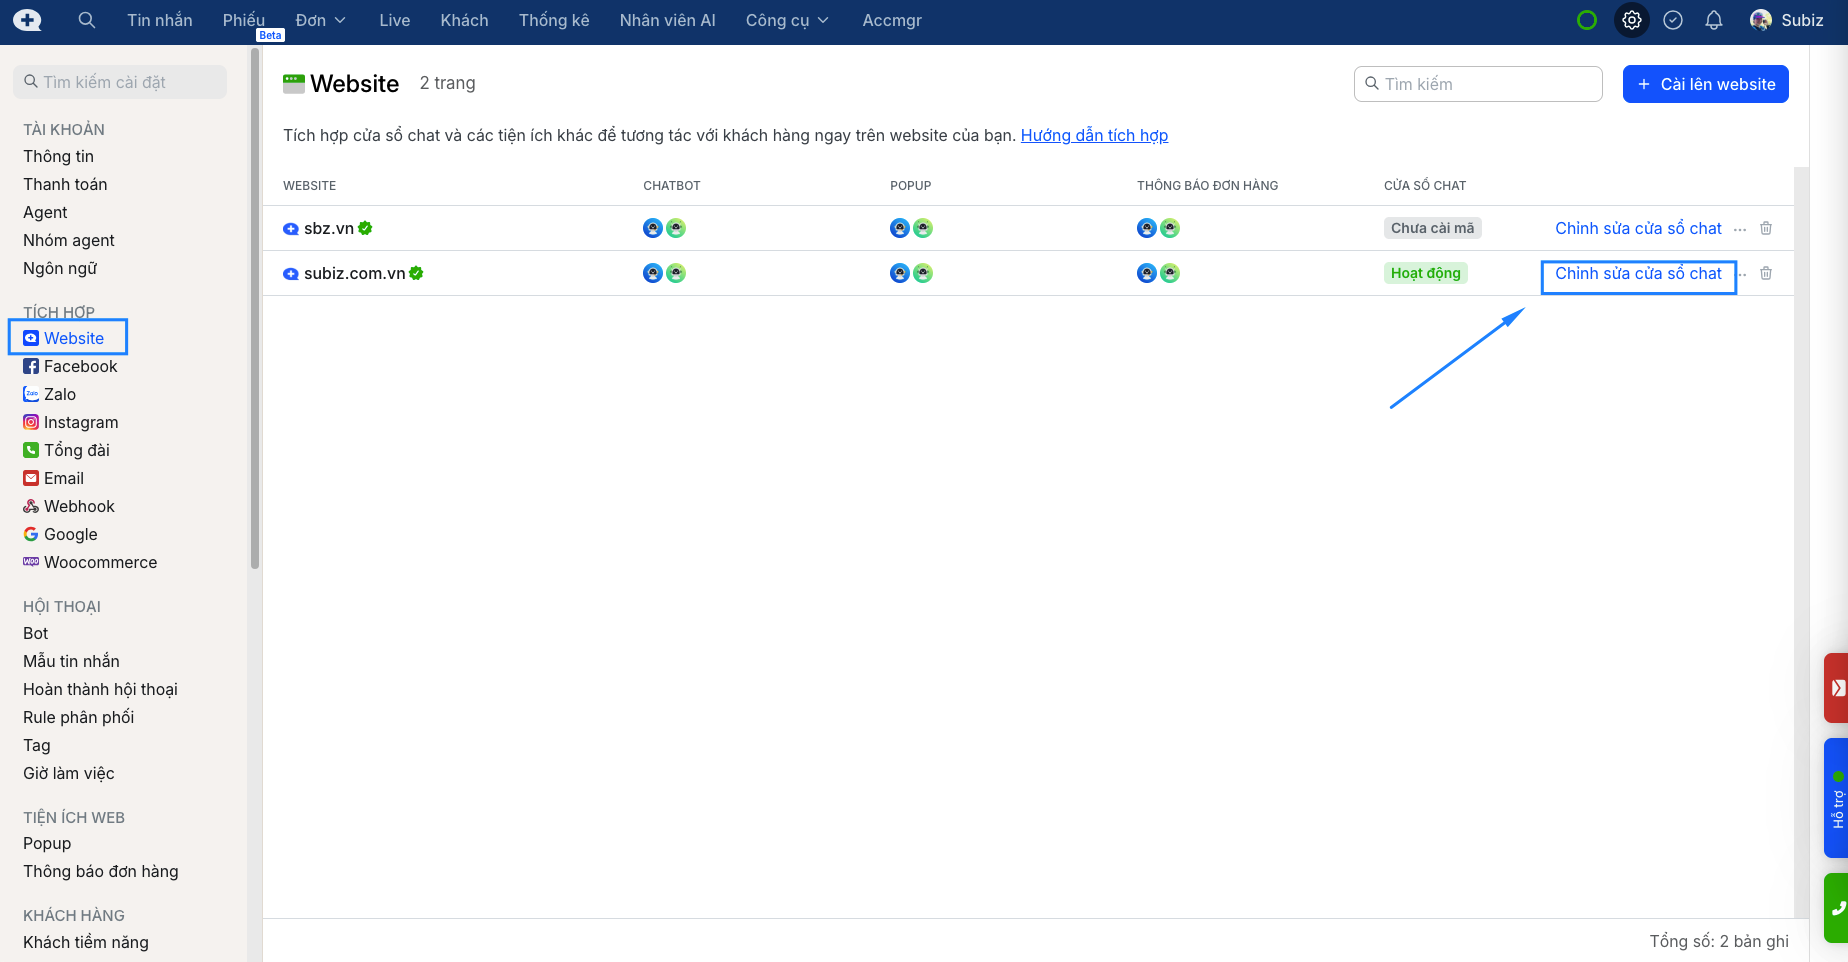Expand the Đơn dropdown menu
Viewport: 1848px width, 962px height.
point(321,20)
